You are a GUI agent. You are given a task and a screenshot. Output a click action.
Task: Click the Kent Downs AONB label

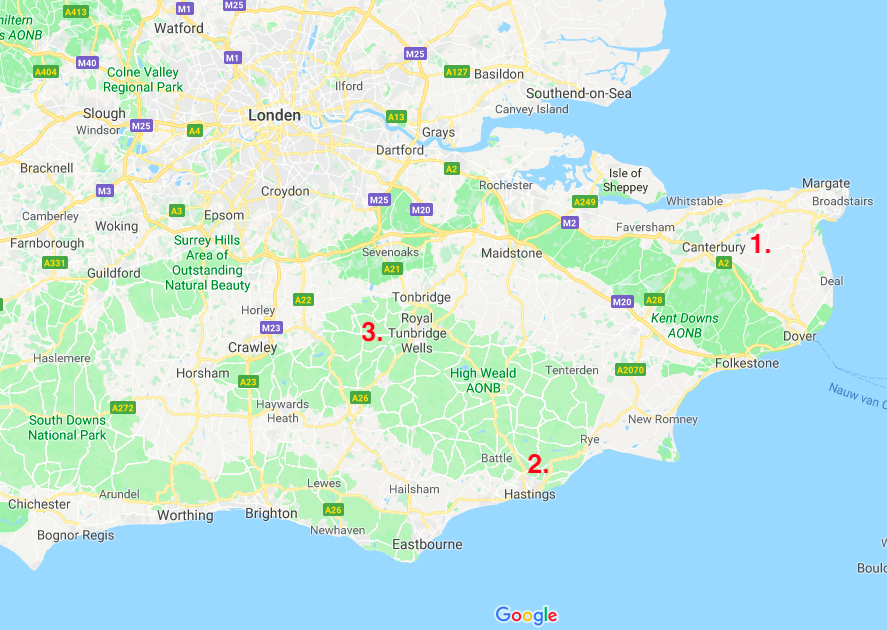684,326
